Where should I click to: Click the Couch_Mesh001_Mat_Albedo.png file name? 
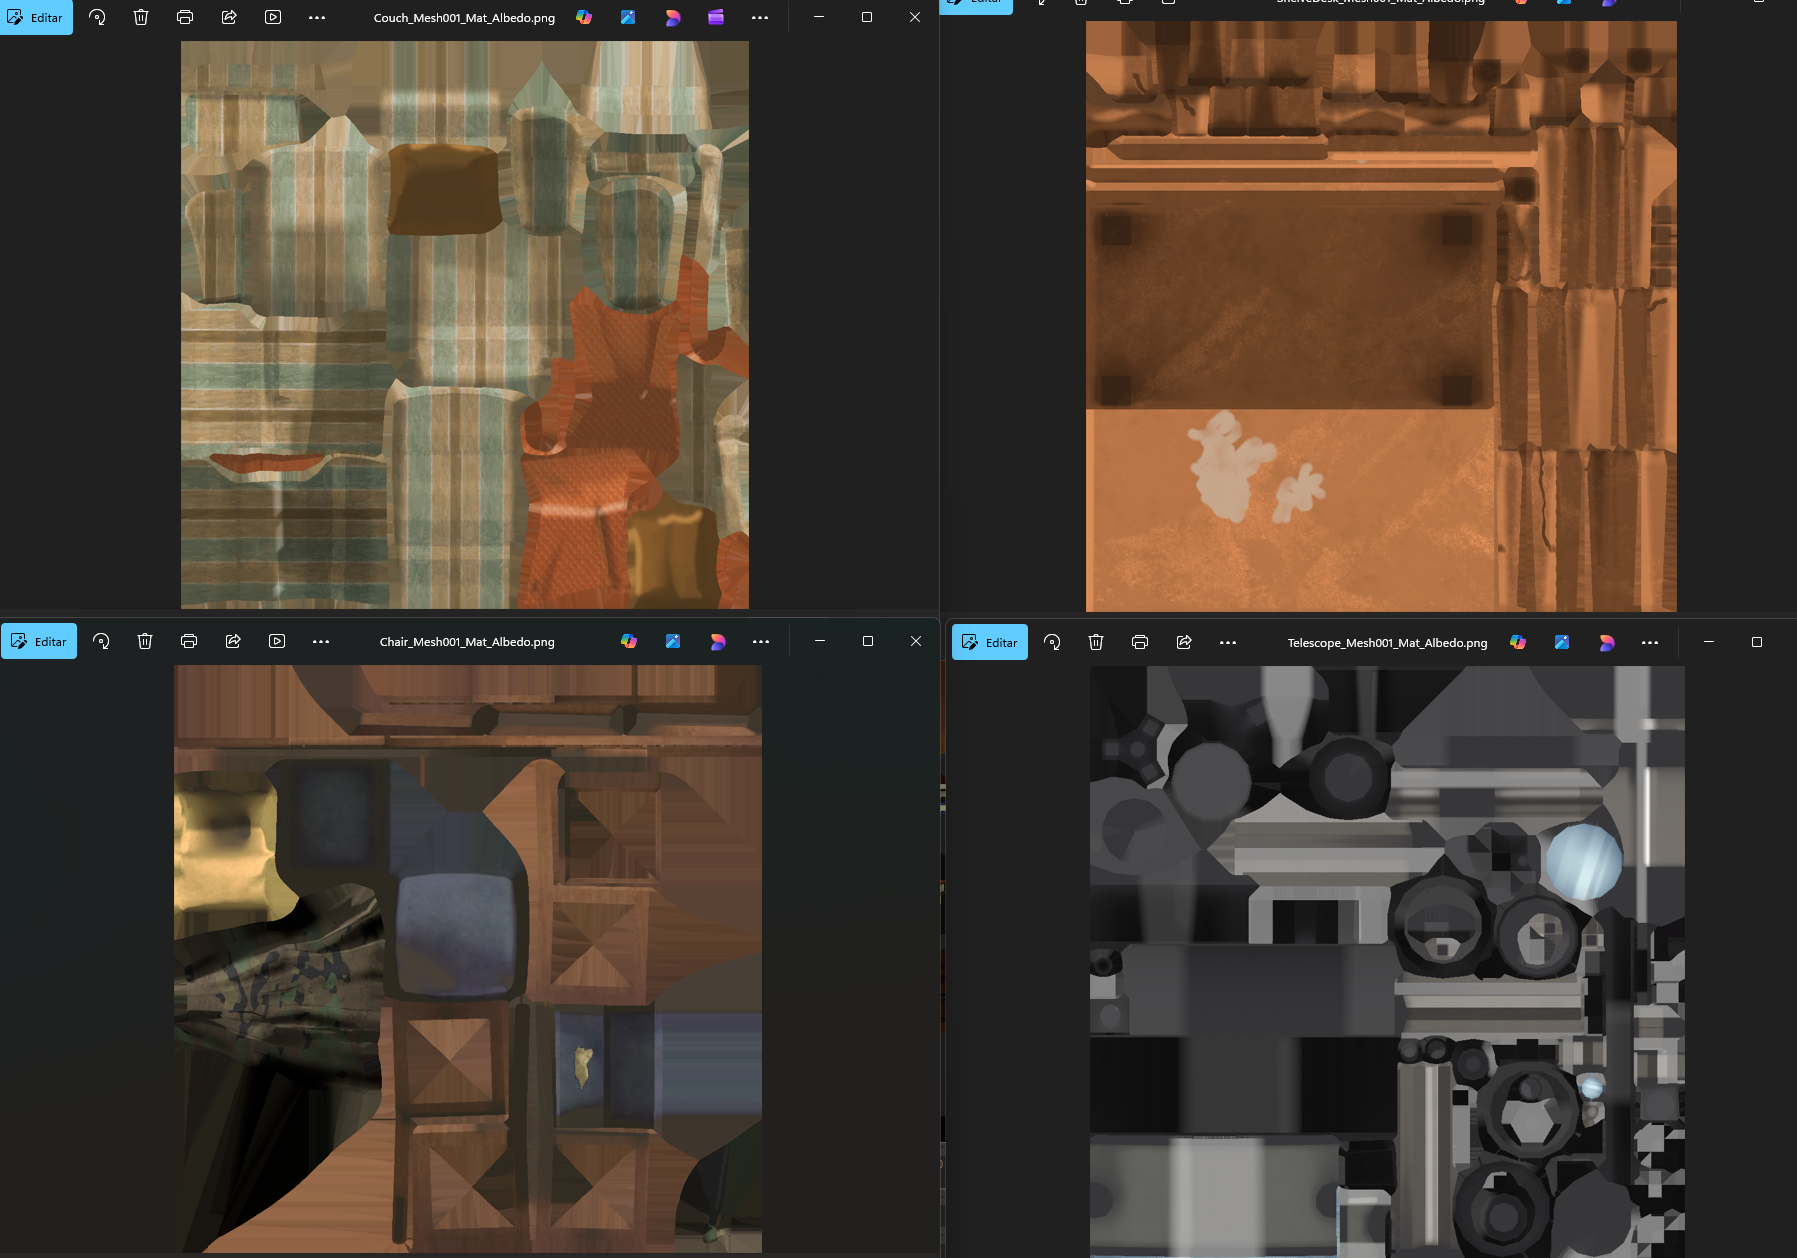click(x=464, y=18)
